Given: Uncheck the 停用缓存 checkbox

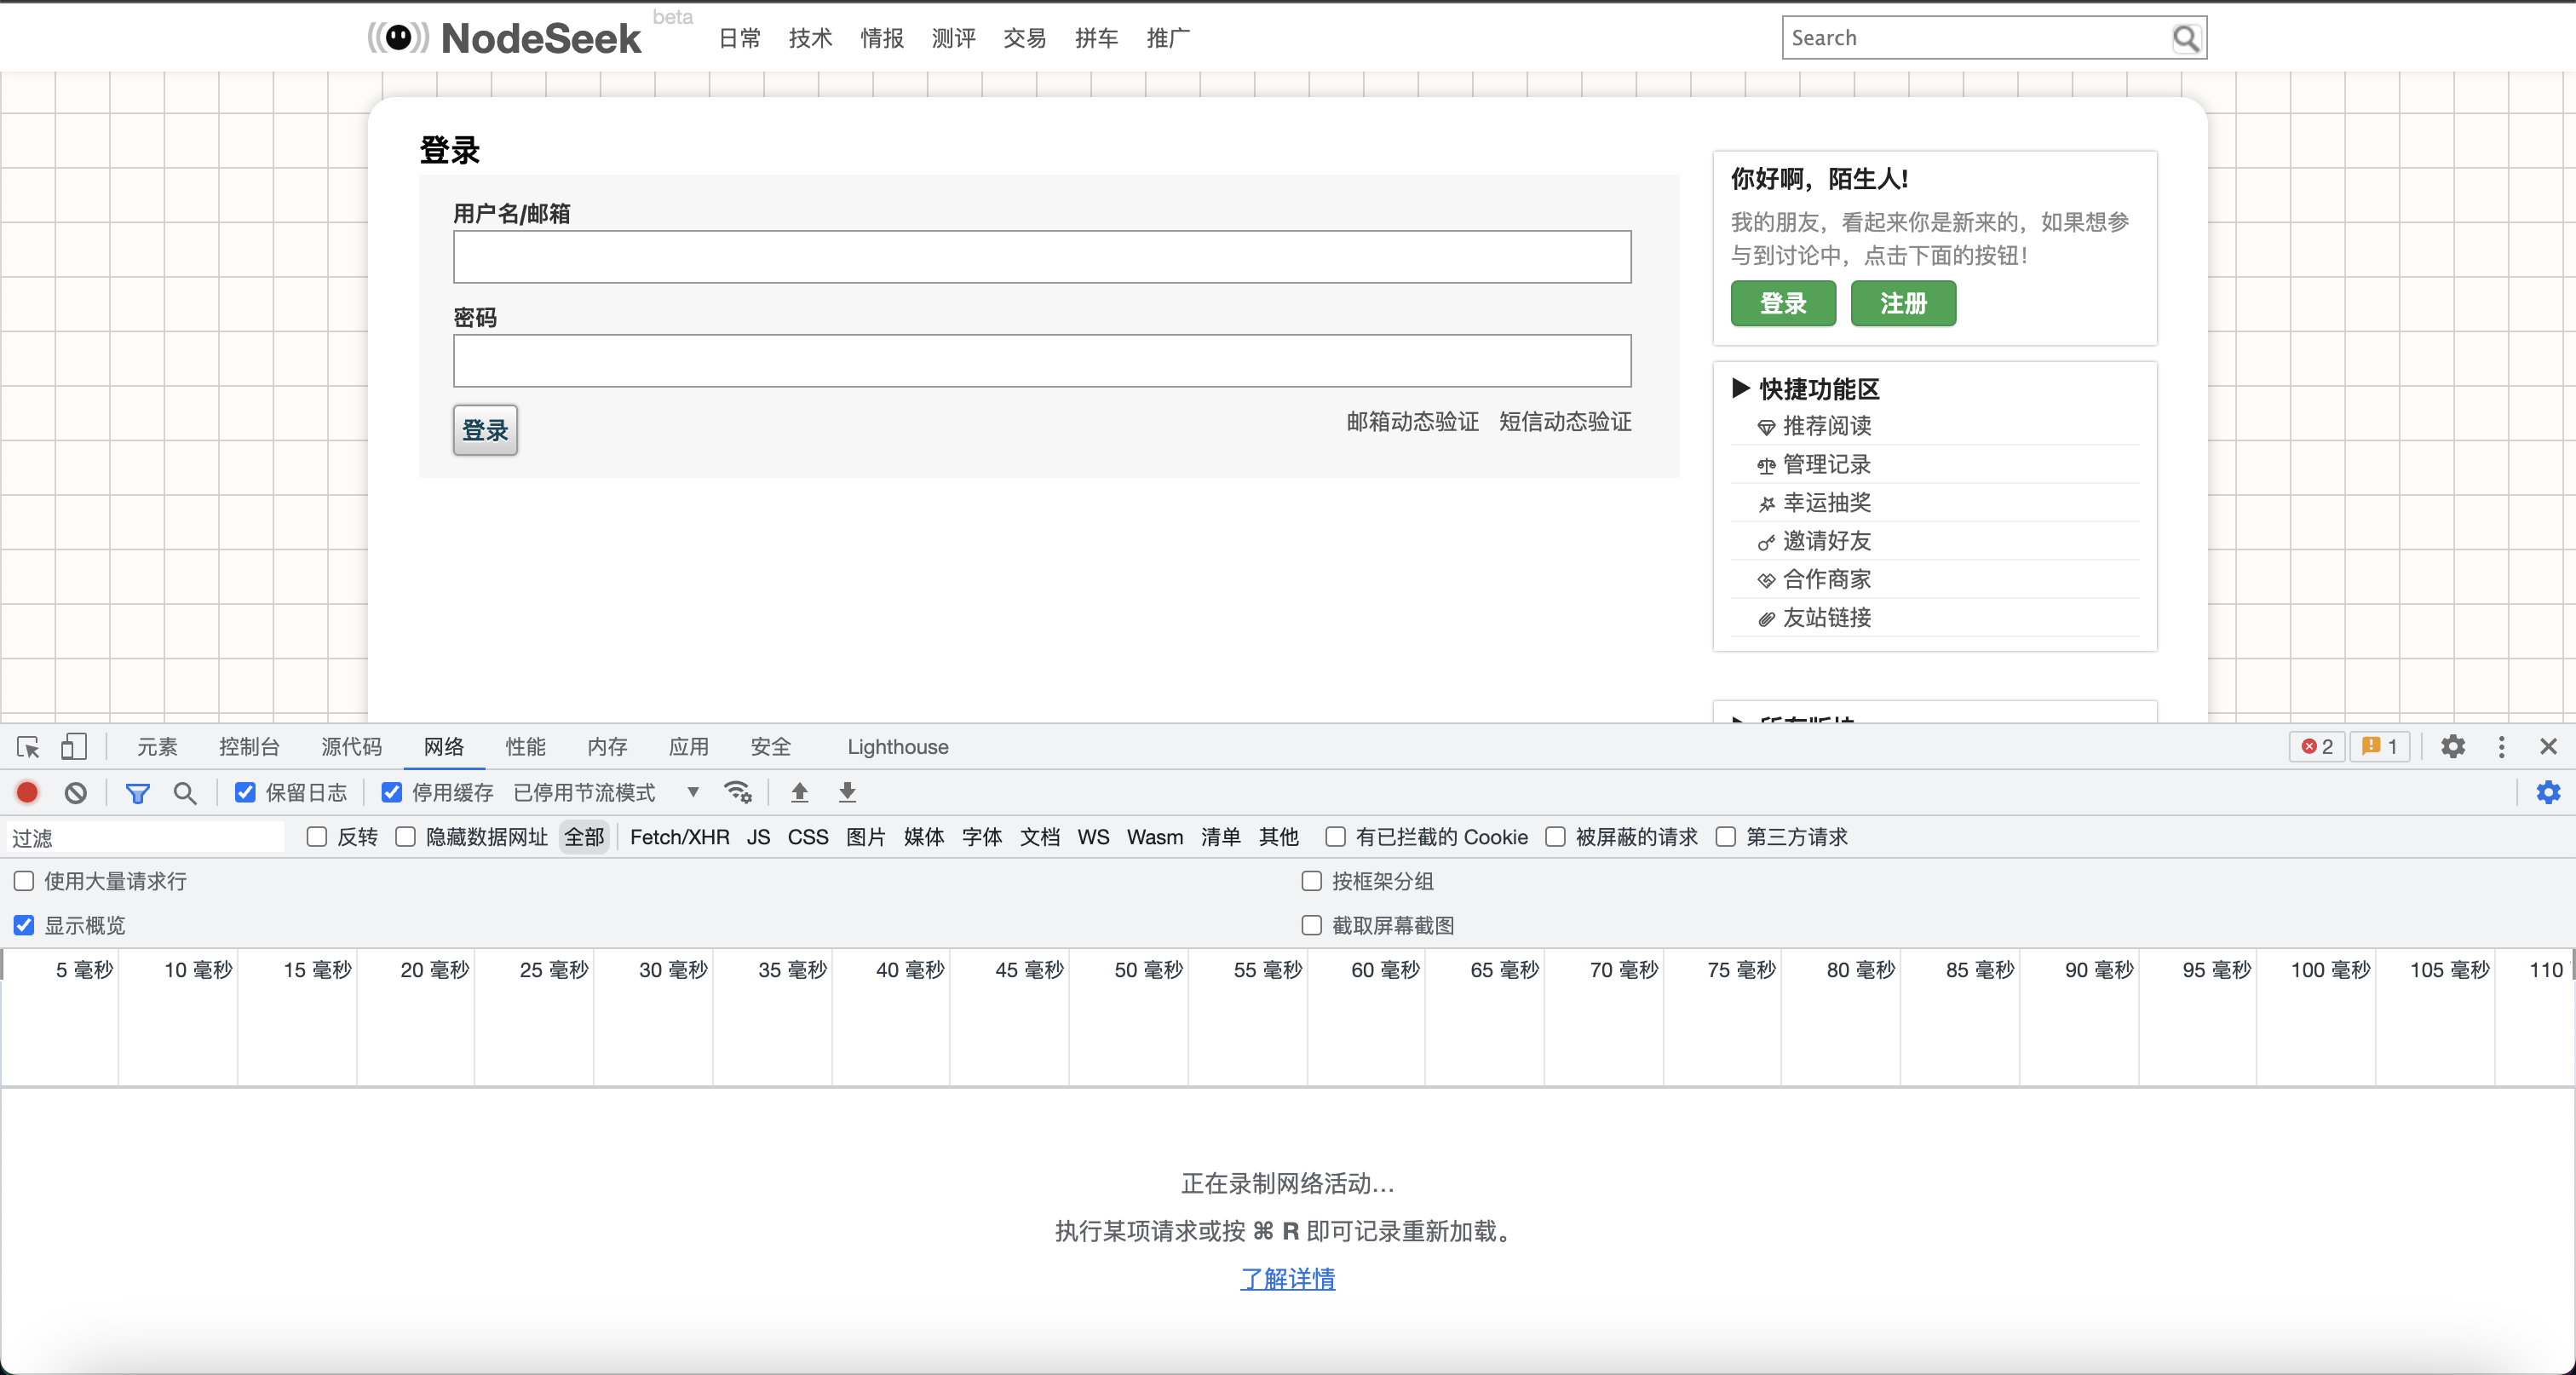Looking at the screenshot, I should (x=392, y=793).
